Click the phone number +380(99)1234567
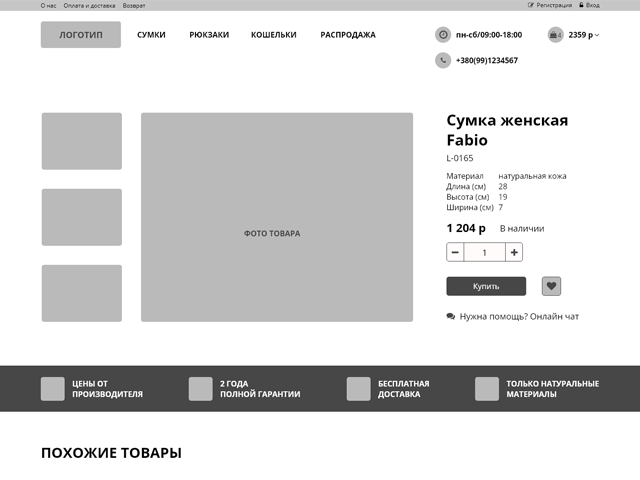640x480 pixels. pos(487,60)
